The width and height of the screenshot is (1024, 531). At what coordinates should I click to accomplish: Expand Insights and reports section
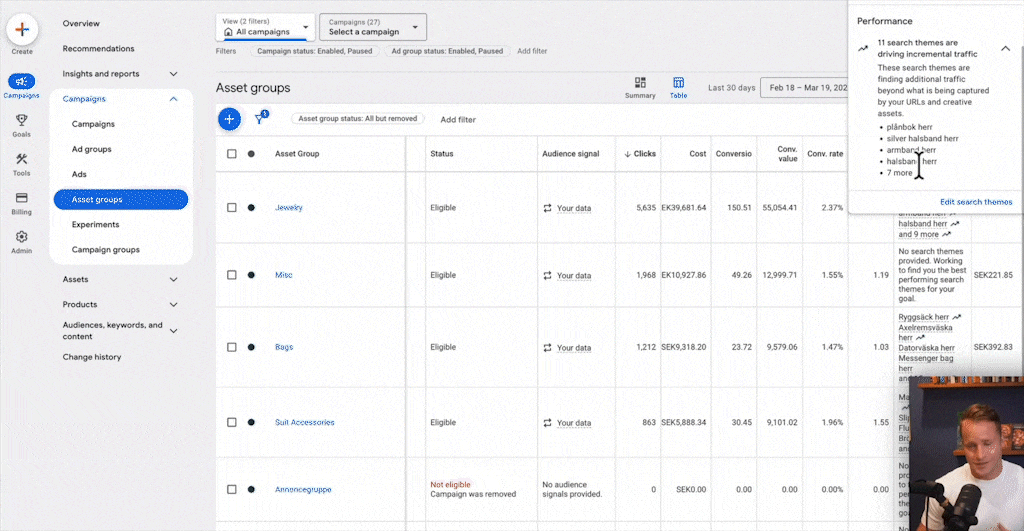[120, 74]
